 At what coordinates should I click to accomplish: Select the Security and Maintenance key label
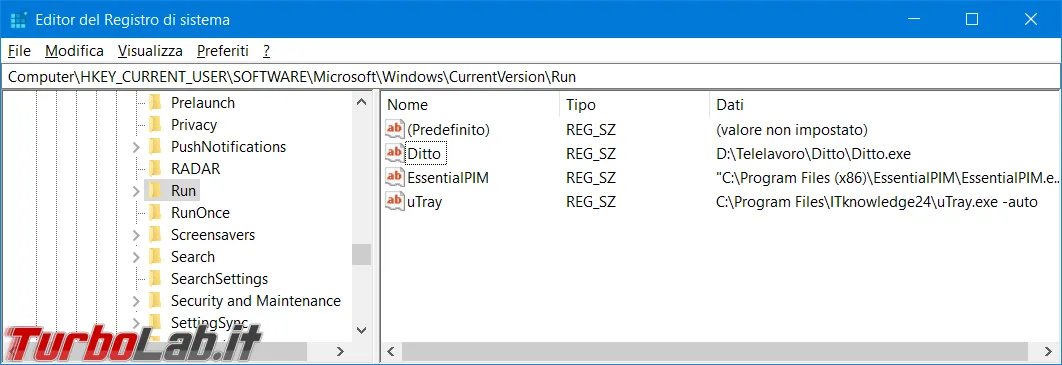pyautogui.click(x=255, y=301)
